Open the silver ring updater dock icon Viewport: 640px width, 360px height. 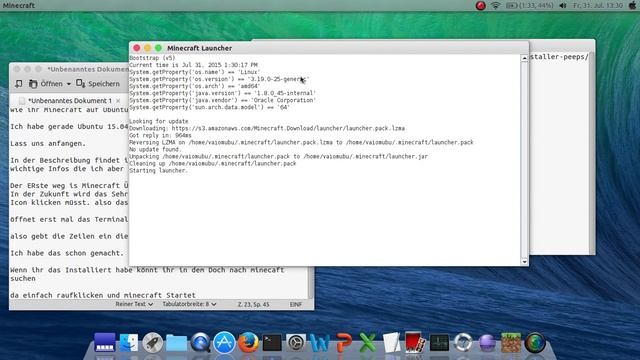click(x=463, y=342)
